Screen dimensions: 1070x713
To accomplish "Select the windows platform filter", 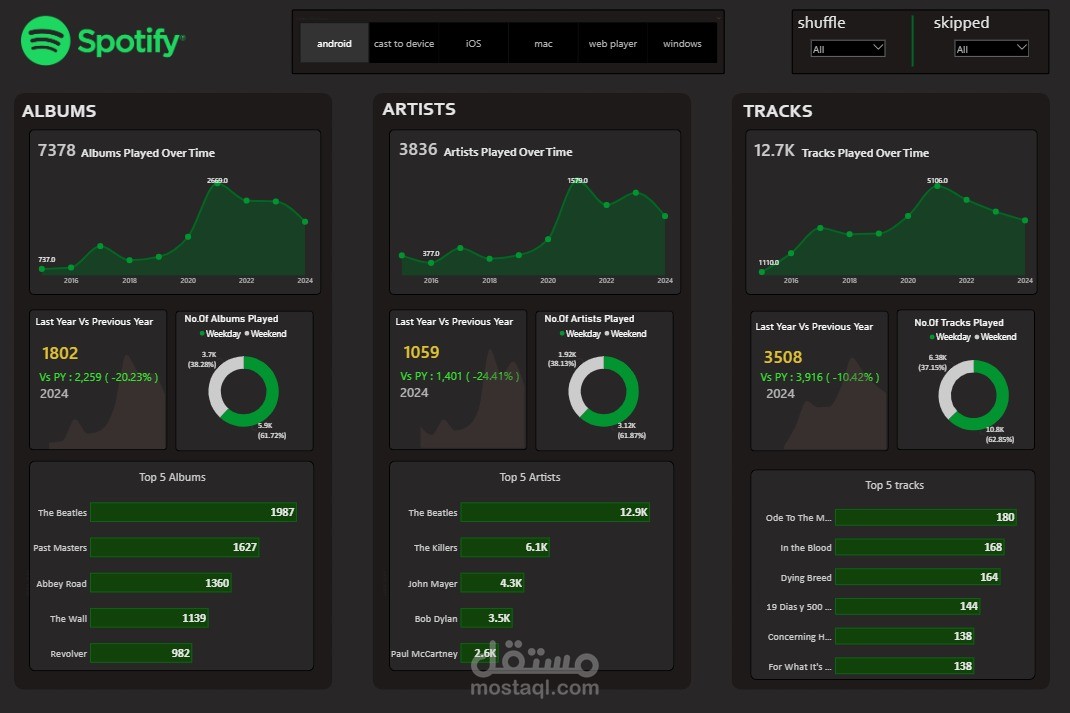I will pyautogui.click(x=682, y=43).
